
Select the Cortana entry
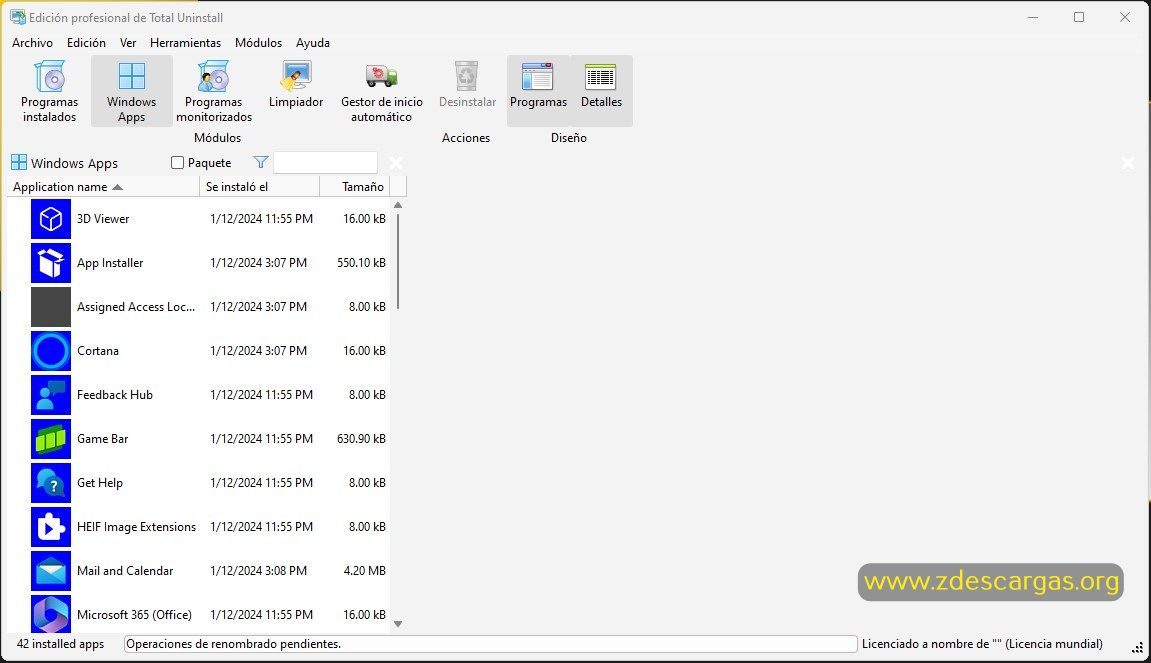pos(98,351)
